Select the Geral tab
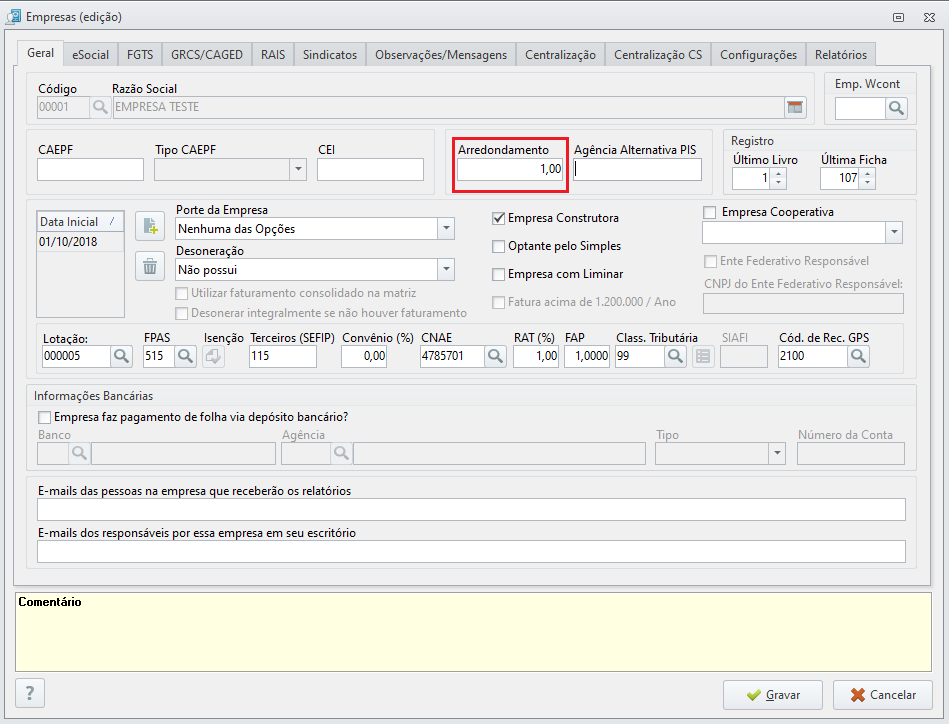Screen dimensions: 949x725 pos(41,53)
